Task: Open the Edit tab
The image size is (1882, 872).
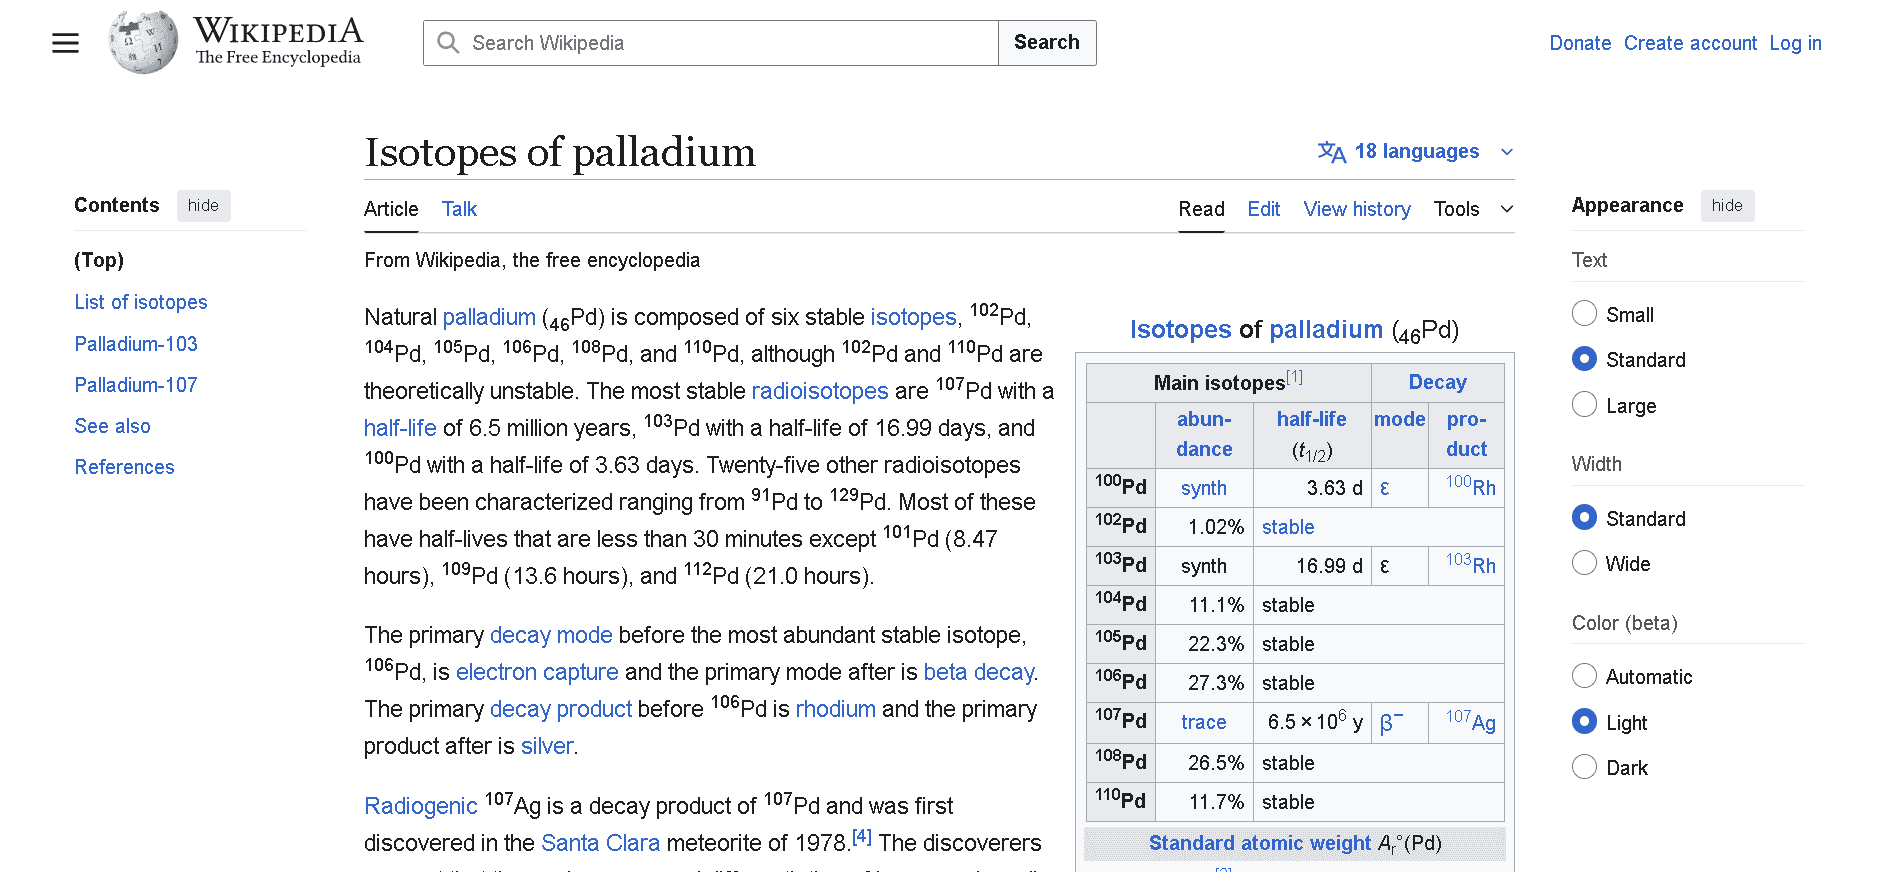Action: (x=1263, y=209)
